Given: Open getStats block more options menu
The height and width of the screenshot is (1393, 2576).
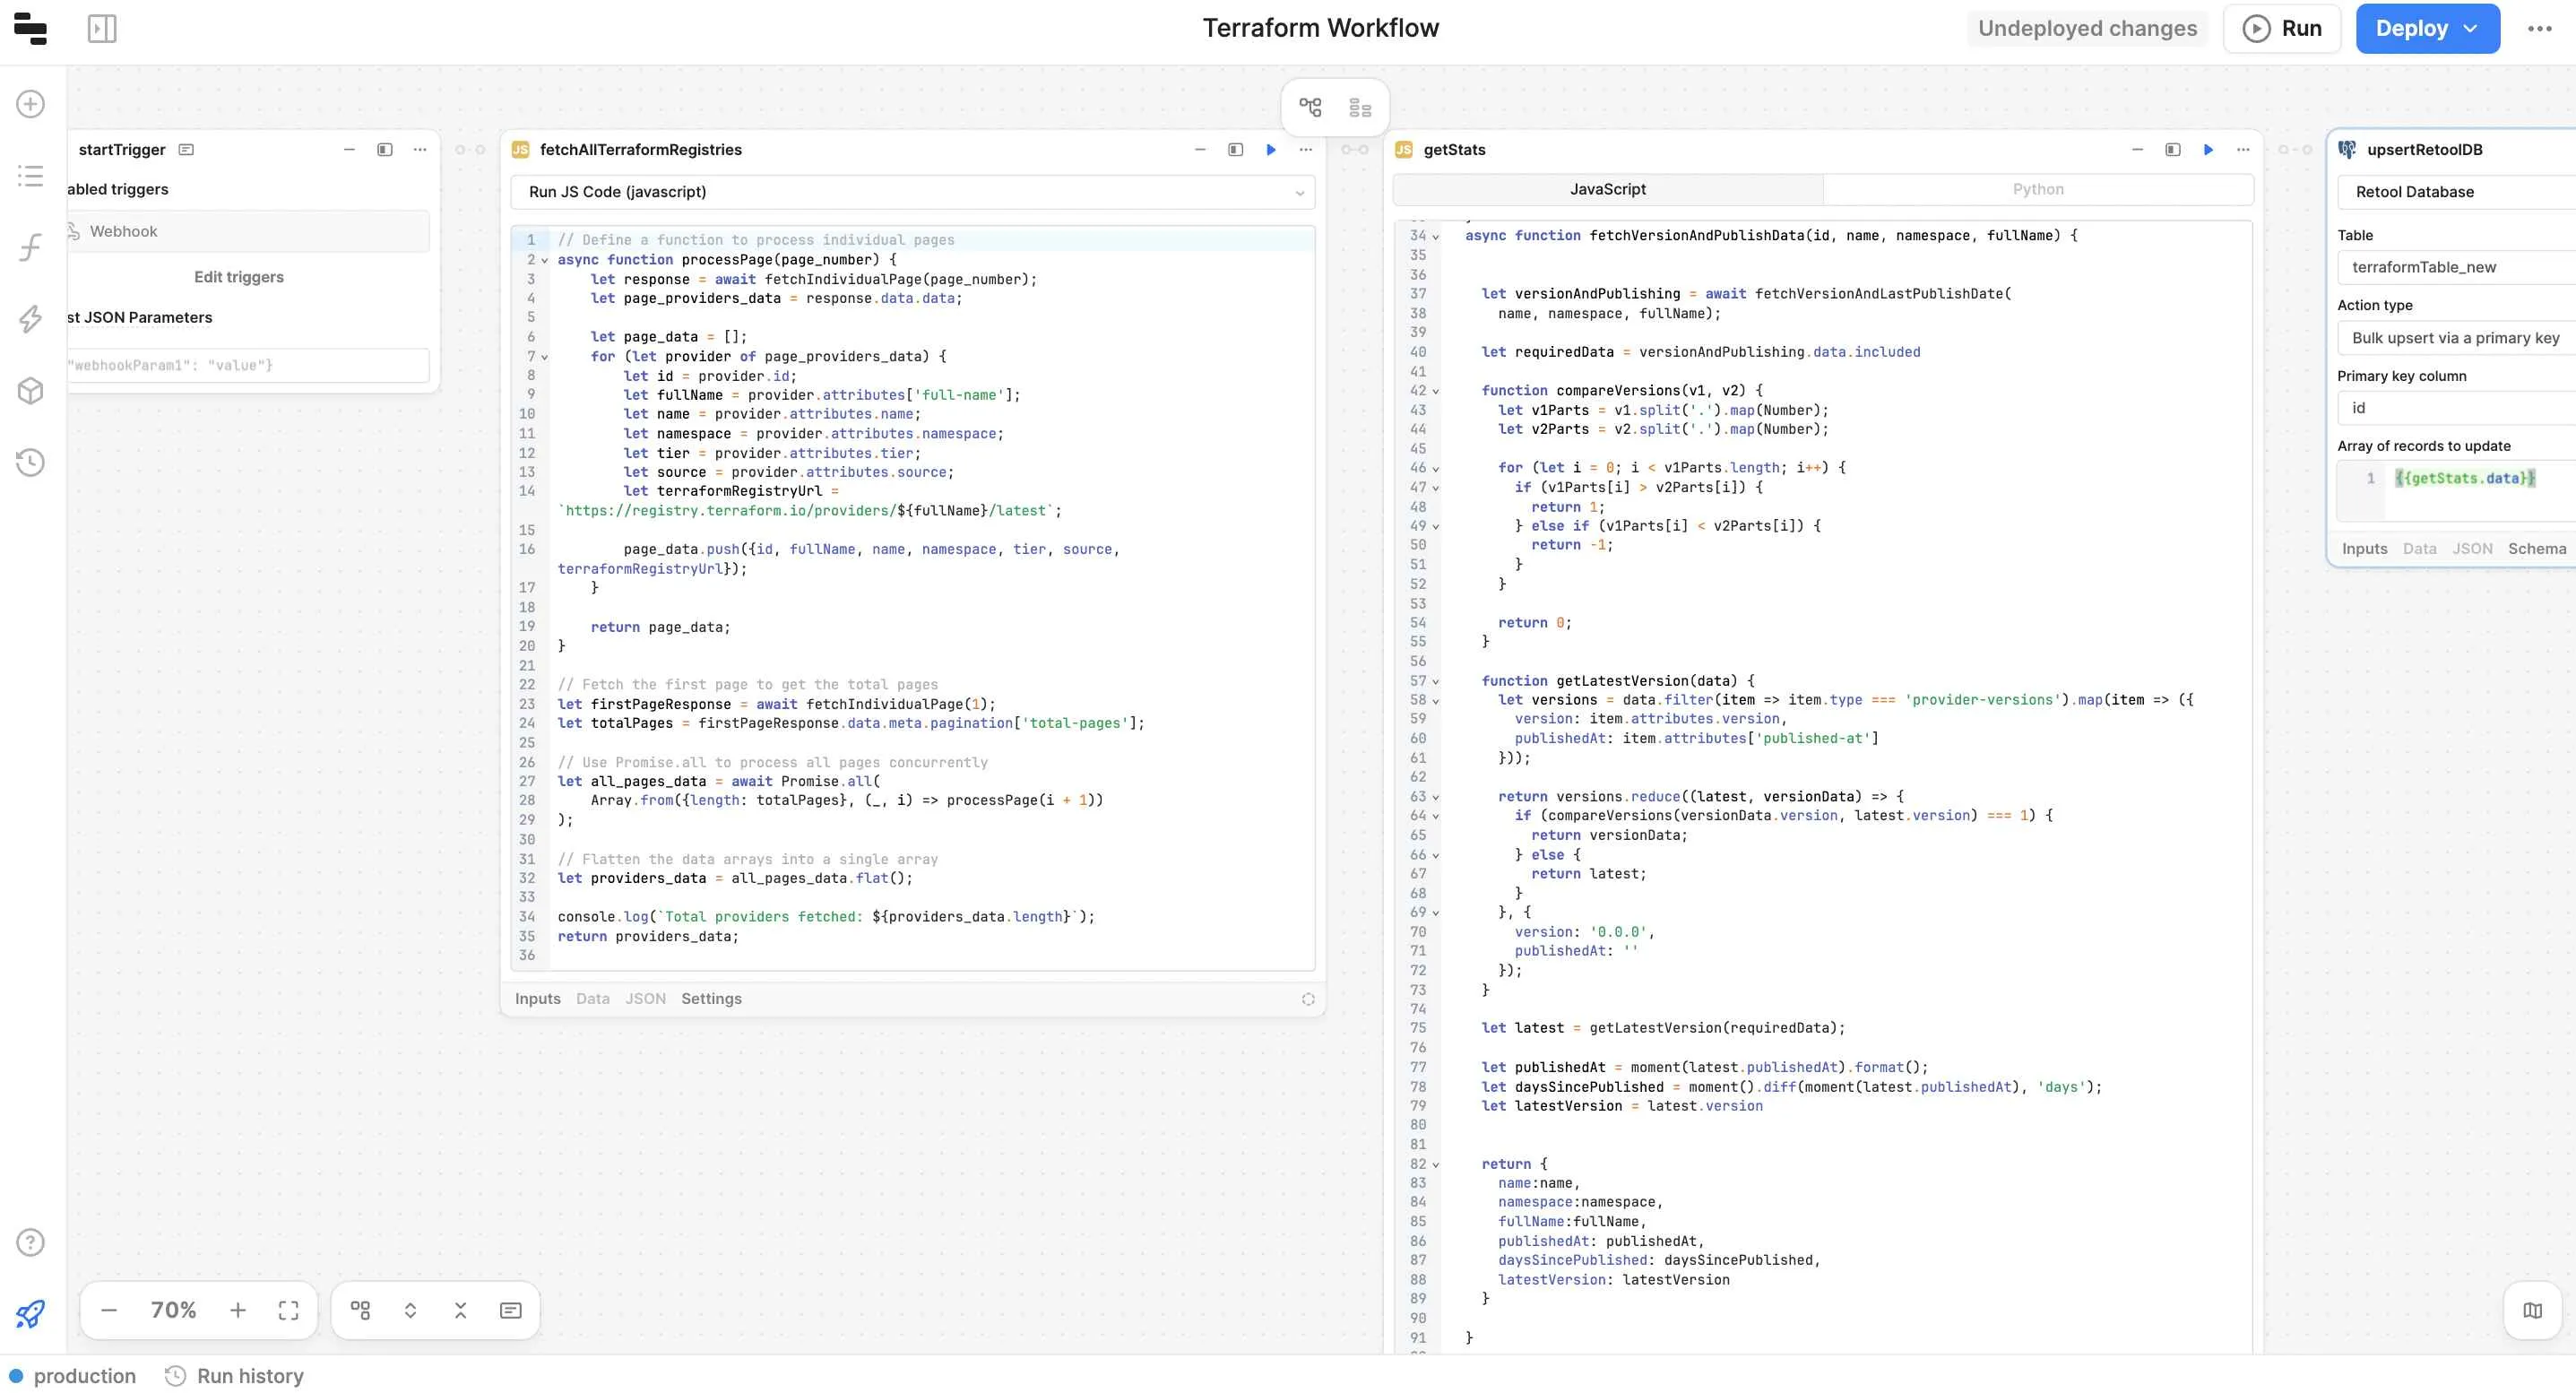Looking at the screenshot, I should click(2243, 150).
